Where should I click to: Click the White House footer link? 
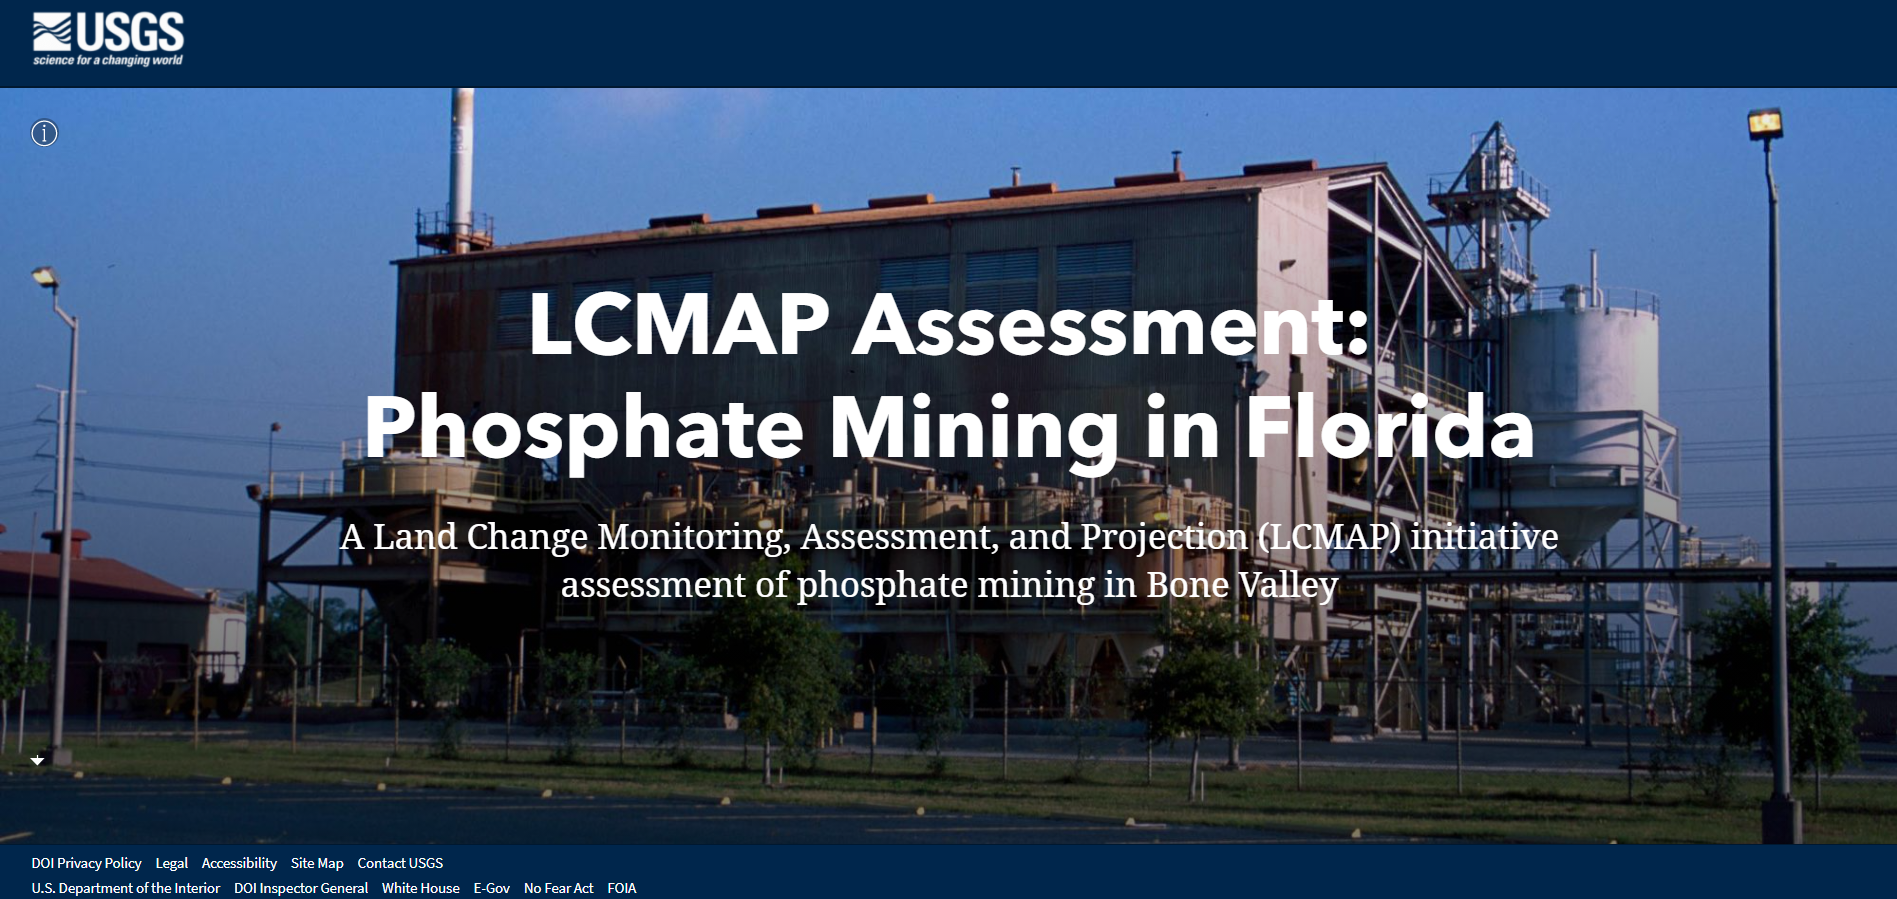click(x=421, y=888)
